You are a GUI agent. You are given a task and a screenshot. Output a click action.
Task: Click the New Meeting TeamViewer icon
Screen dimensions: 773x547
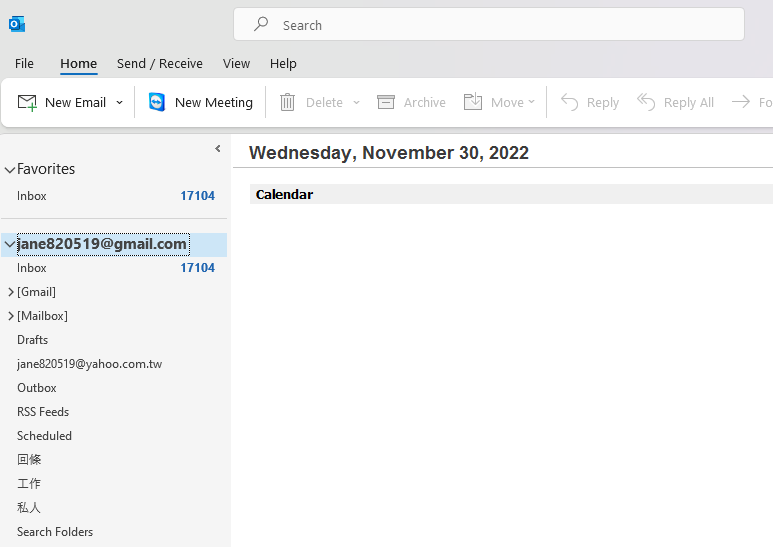[157, 102]
